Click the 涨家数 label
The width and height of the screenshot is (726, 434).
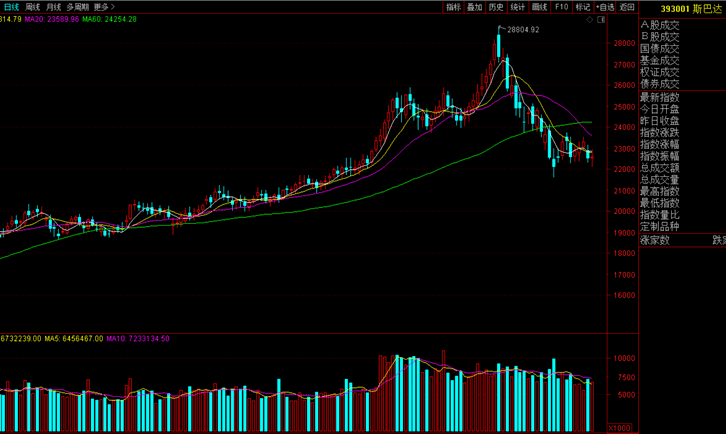[655, 240]
